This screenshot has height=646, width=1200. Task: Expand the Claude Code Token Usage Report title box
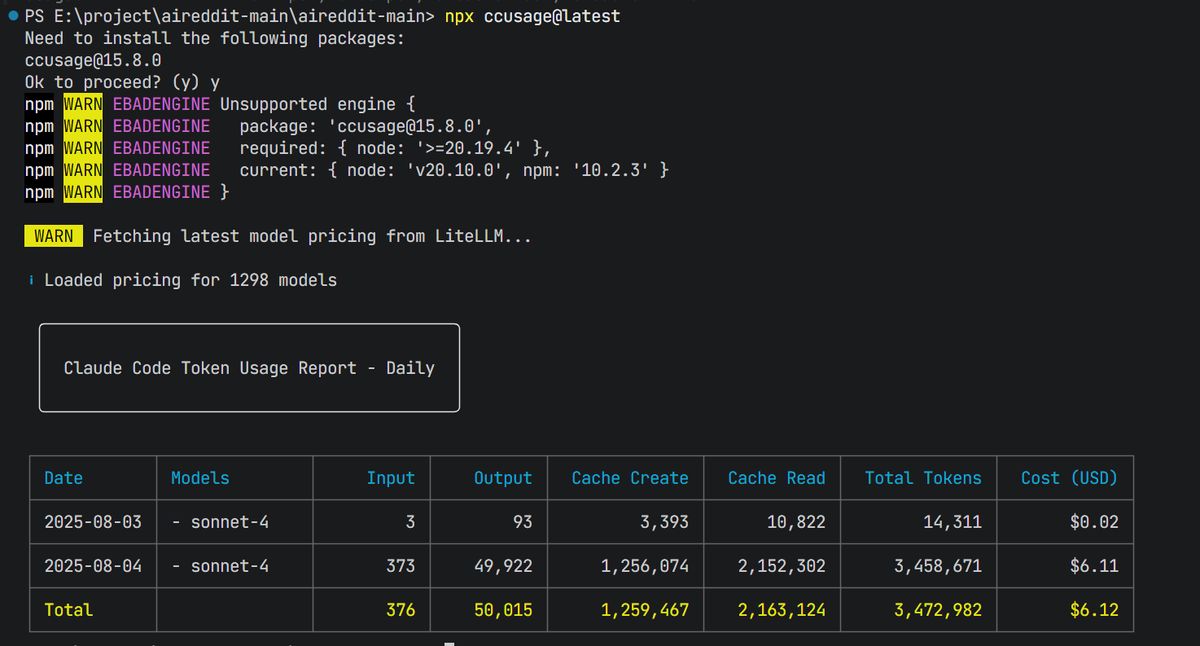click(248, 367)
